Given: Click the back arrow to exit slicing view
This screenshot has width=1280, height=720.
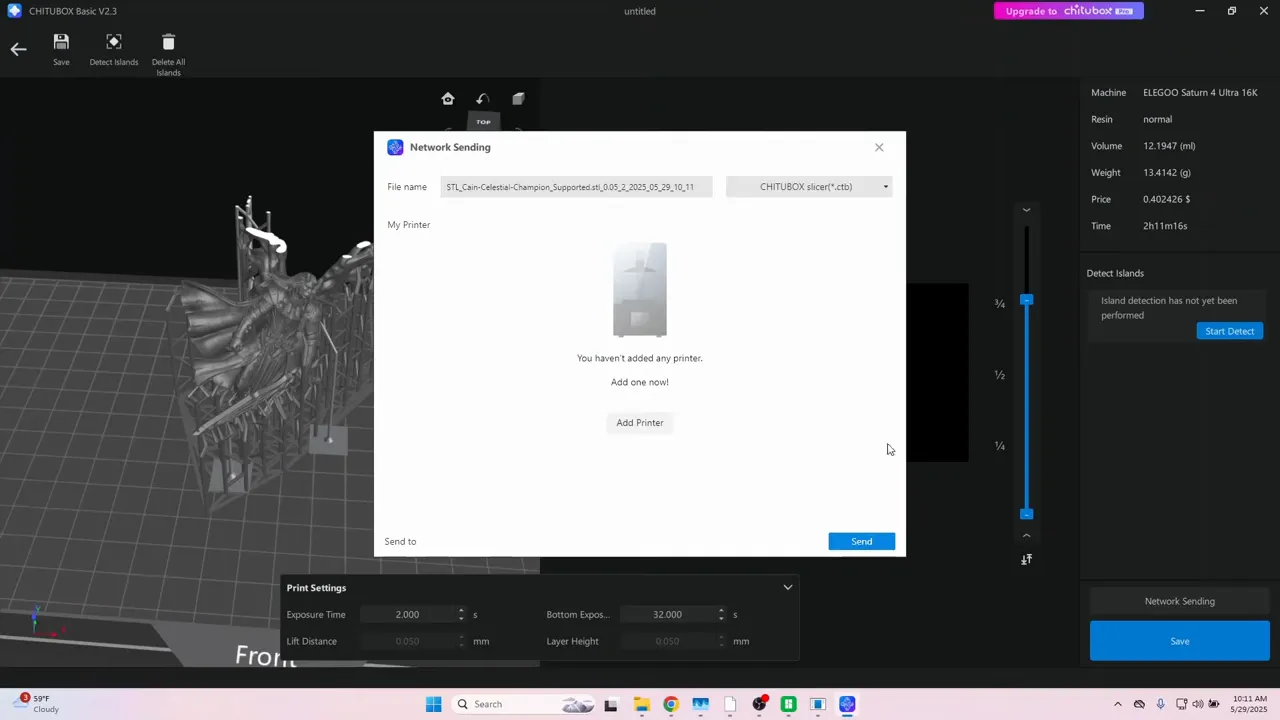Looking at the screenshot, I should 18,48.
